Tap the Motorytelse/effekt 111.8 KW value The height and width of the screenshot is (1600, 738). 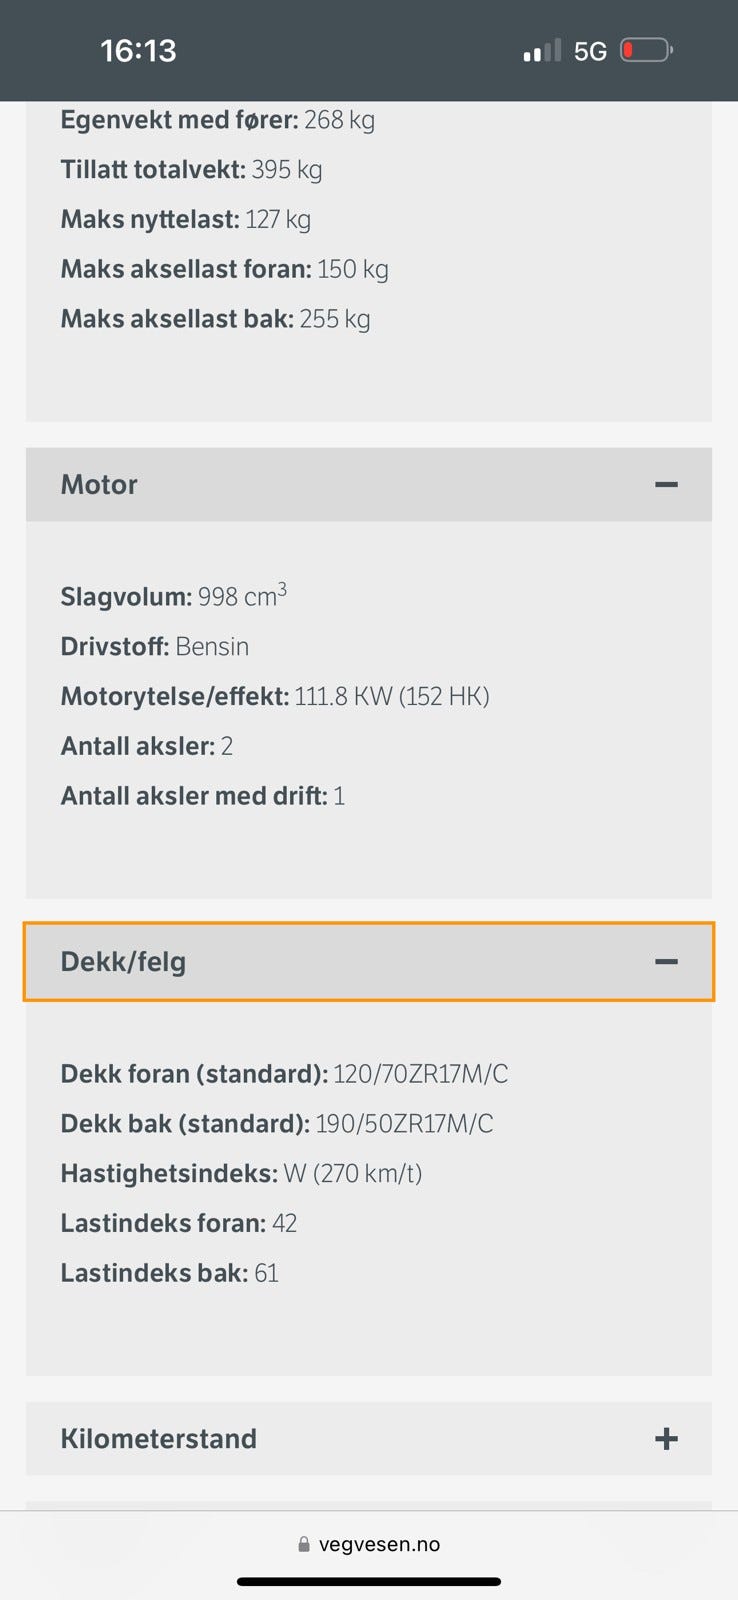click(x=391, y=696)
